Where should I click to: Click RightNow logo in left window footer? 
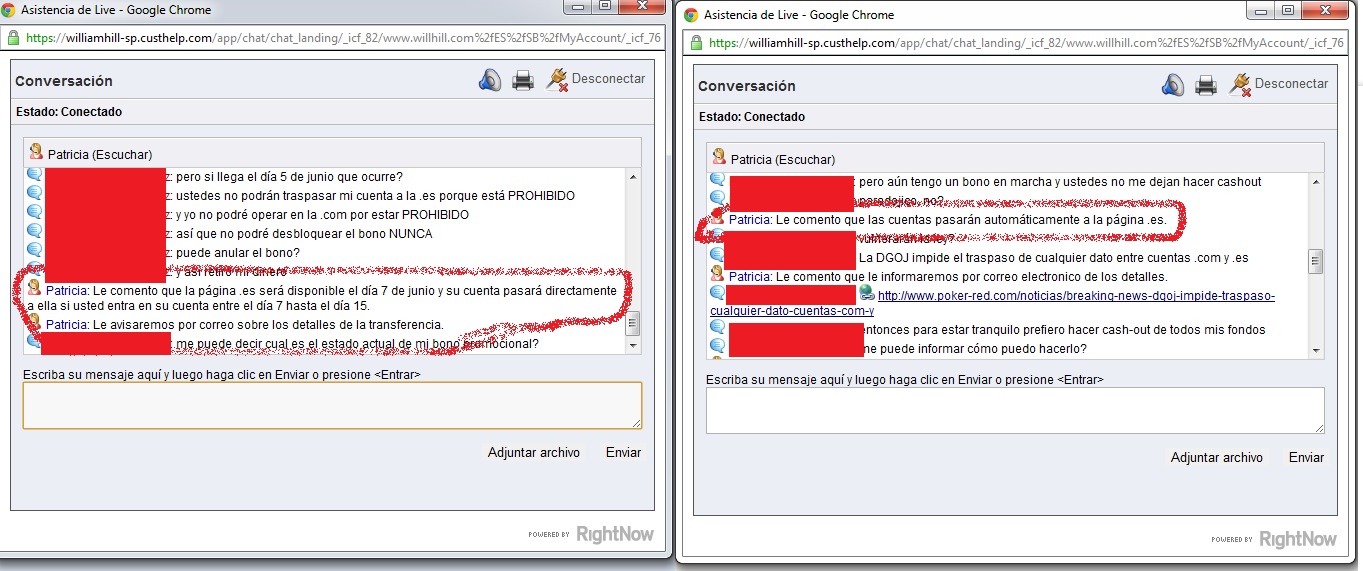tap(615, 534)
